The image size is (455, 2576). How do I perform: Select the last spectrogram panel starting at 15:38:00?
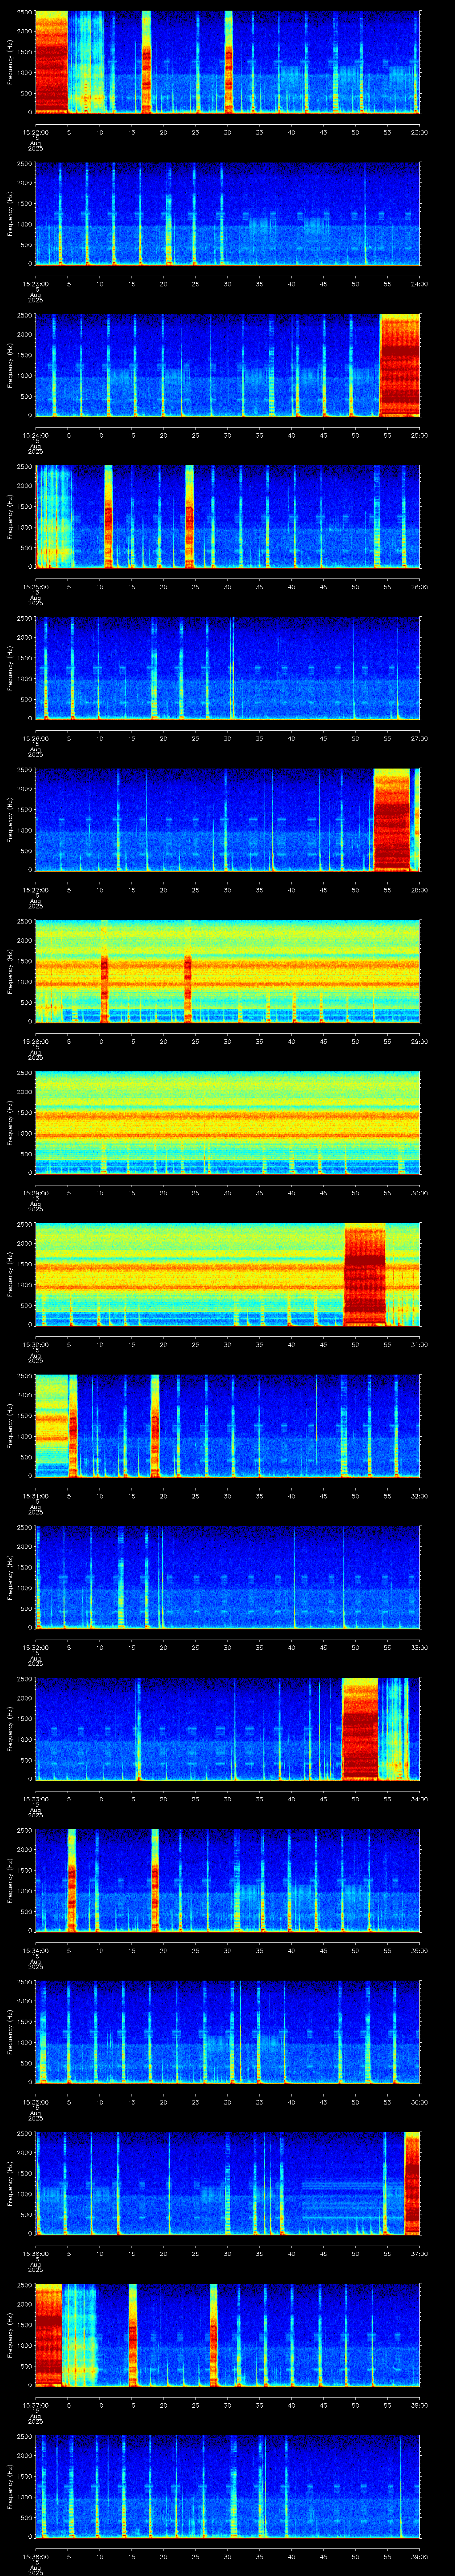(227, 2486)
